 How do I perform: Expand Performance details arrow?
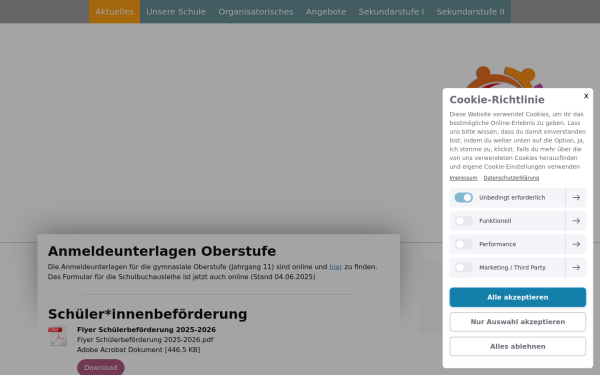click(576, 244)
